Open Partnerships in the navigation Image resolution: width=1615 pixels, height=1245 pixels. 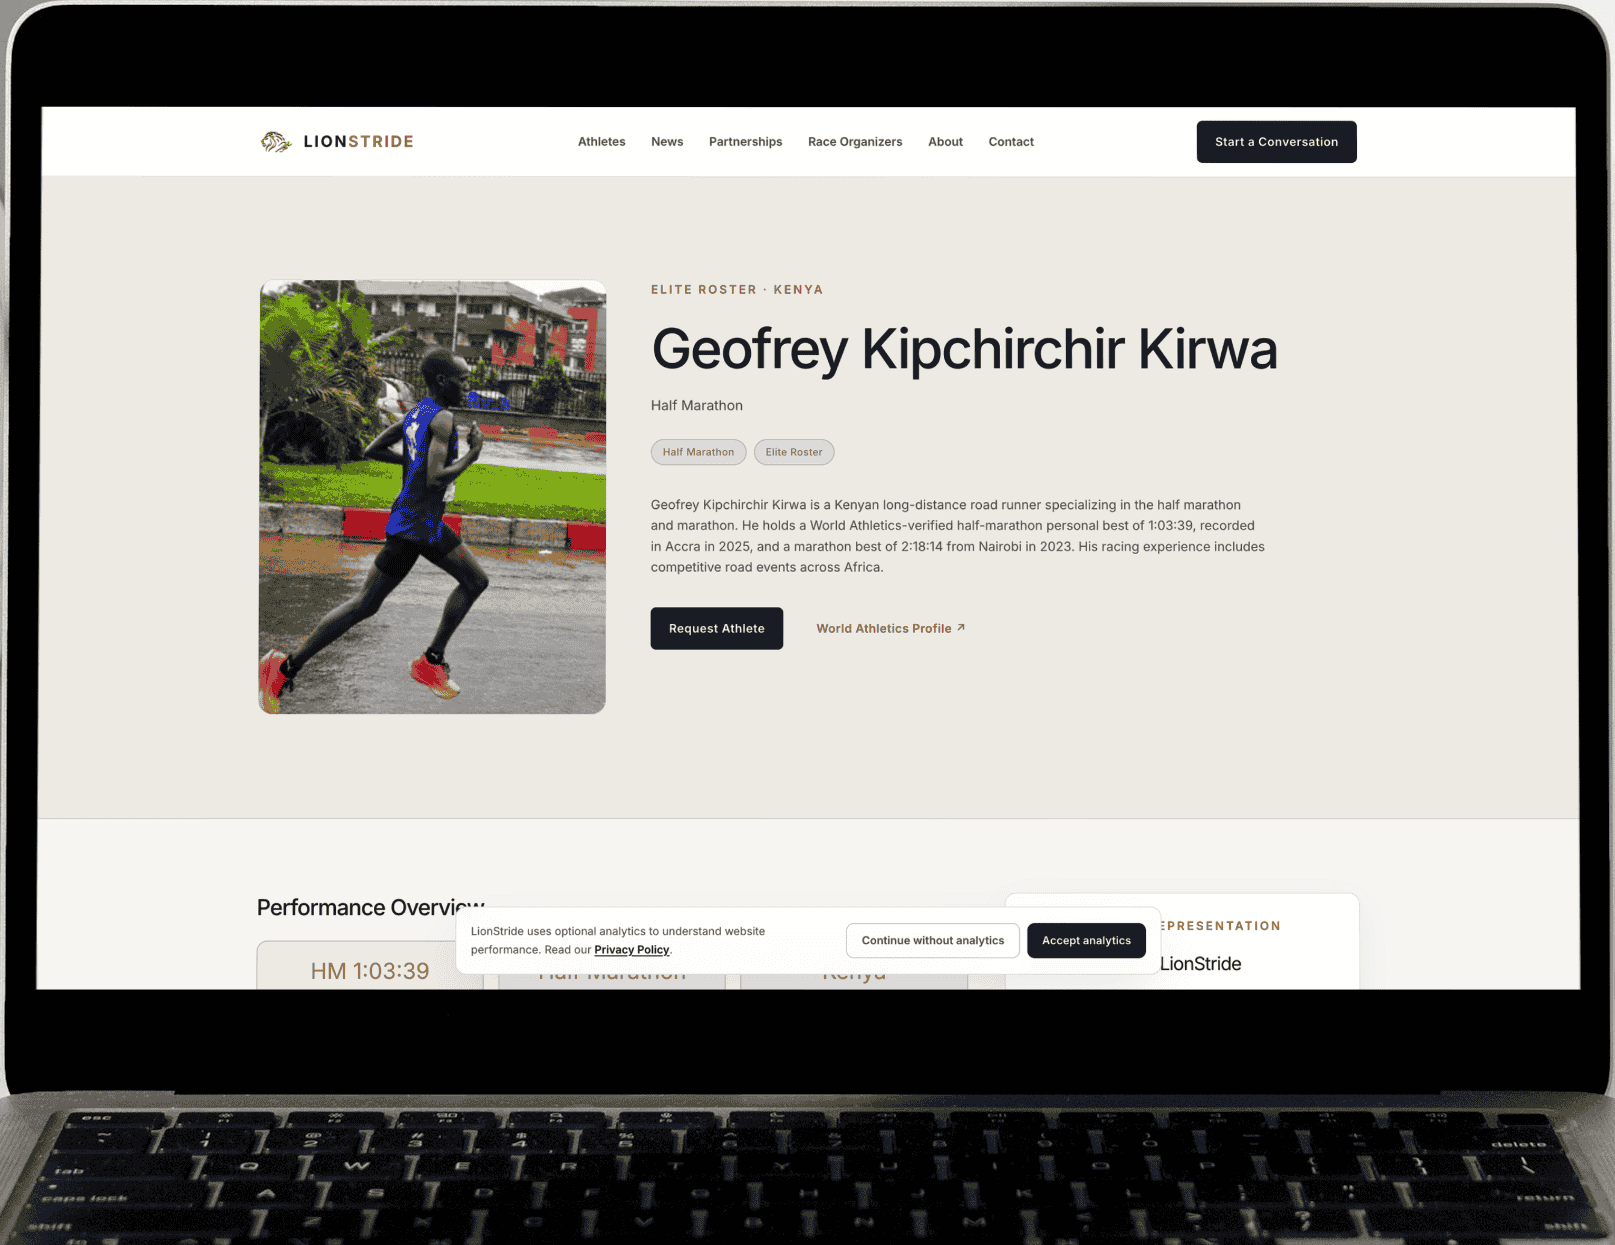745,142
